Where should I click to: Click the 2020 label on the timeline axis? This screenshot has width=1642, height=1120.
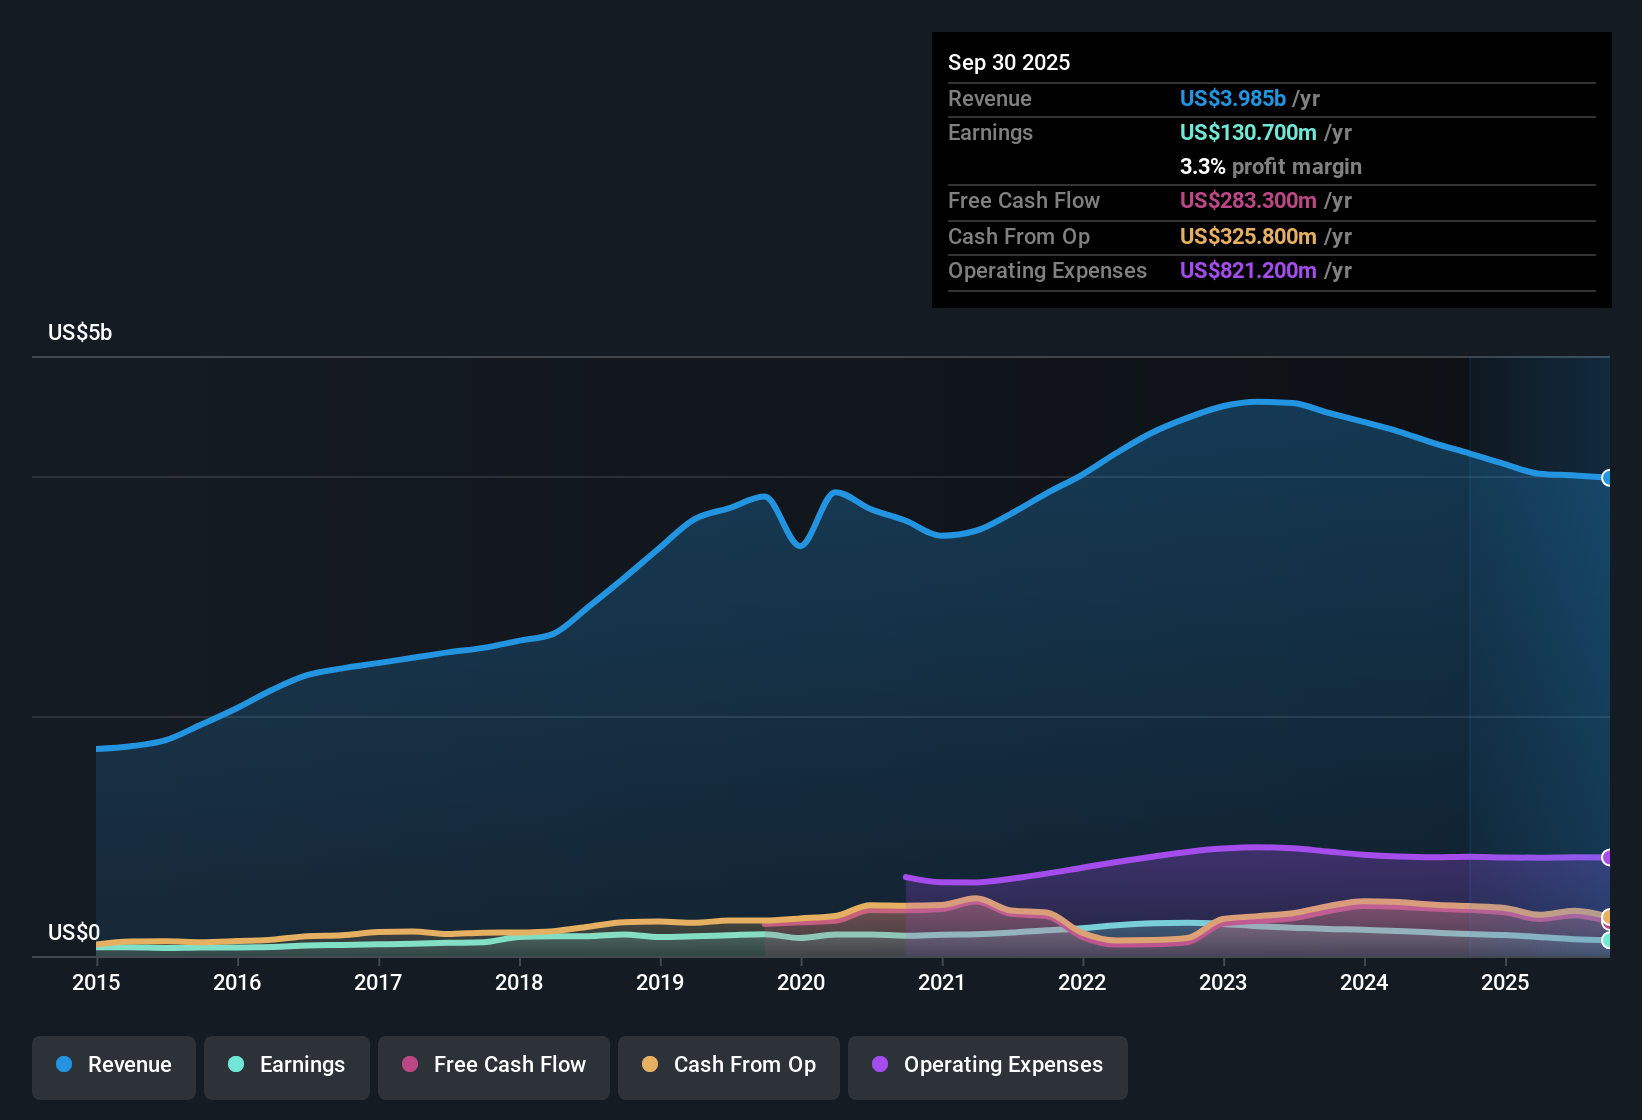coord(801,983)
